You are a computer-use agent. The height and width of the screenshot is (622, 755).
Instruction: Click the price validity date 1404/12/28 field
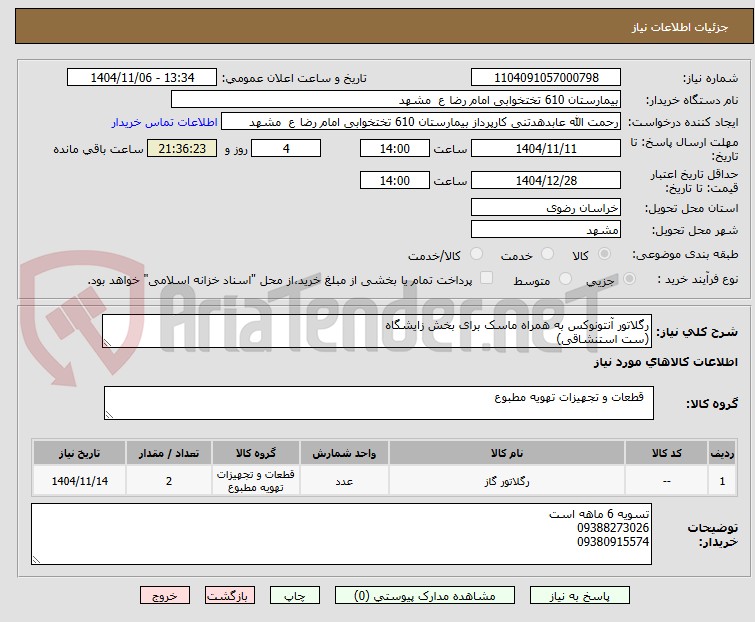546,181
